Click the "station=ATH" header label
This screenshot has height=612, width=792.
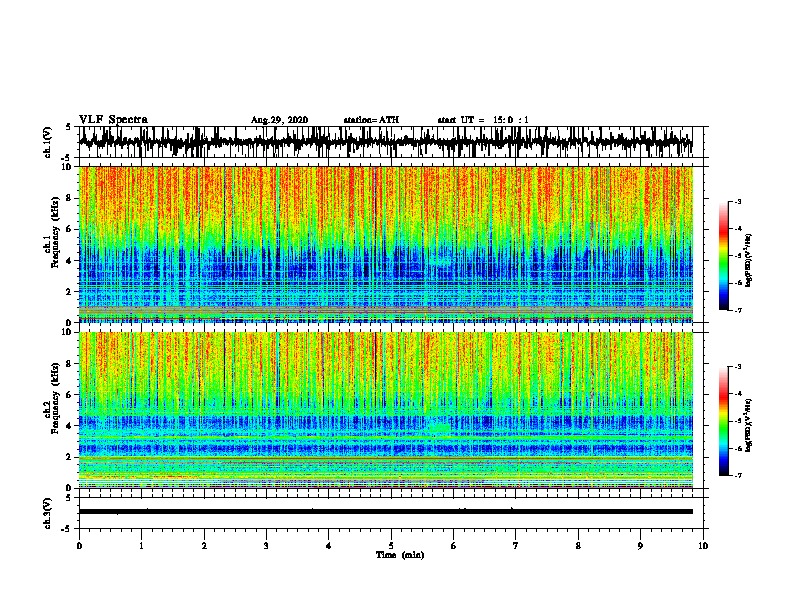371,120
